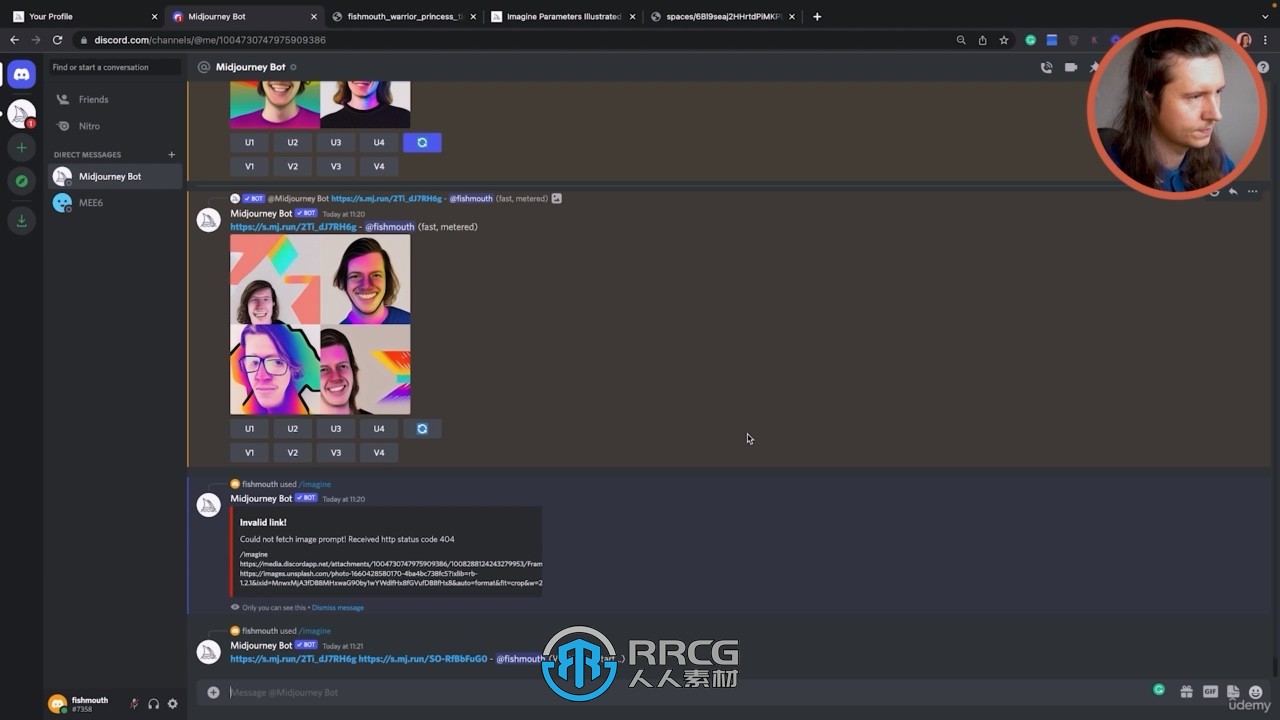Make variation V3 in lower grid
The width and height of the screenshot is (1280, 720).
(x=335, y=452)
